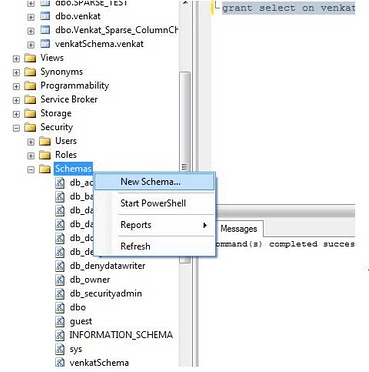This screenshot has width=369, height=372.
Task: Click Refresh in the context menu
Action: (x=154, y=246)
